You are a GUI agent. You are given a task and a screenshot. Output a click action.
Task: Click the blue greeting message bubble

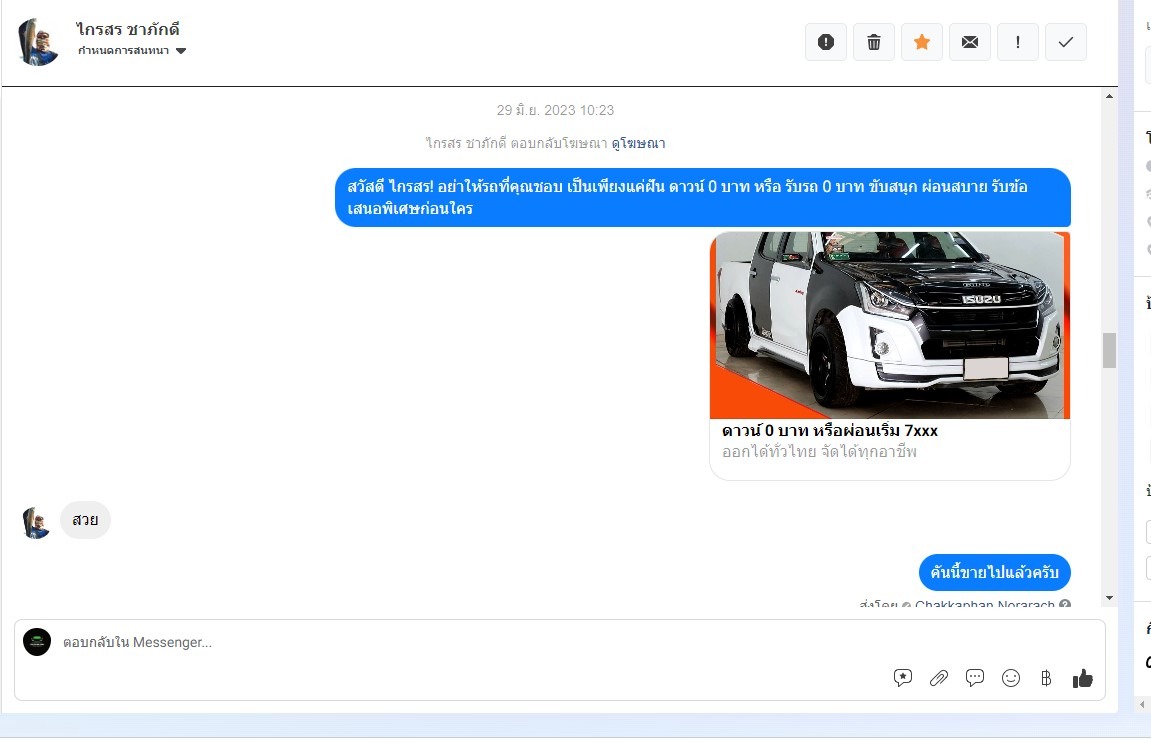click(702, 197)
